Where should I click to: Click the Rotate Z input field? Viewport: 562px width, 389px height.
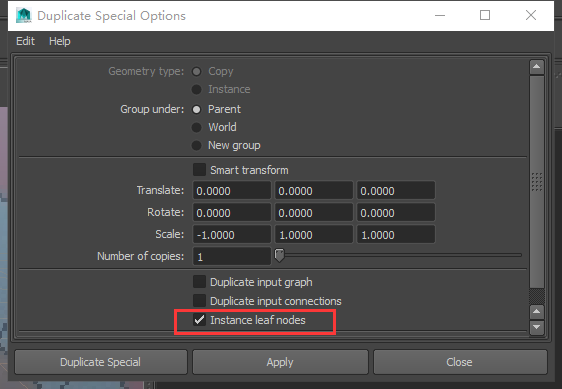click(396, 212)
